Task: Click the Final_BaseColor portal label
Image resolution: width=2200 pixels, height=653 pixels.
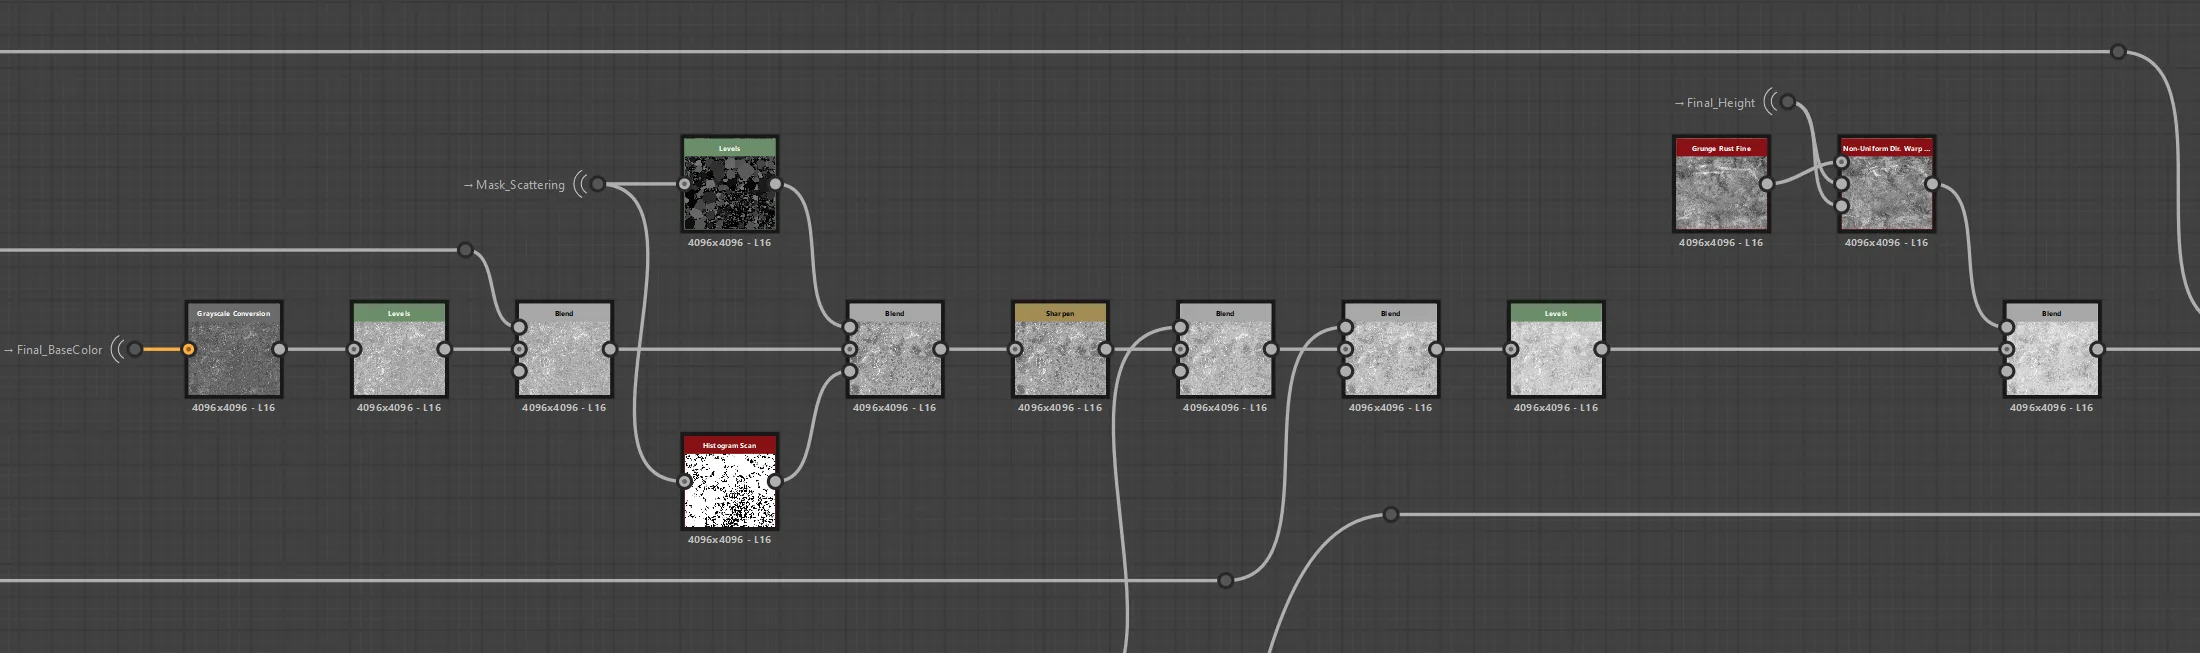Action: (60, 350)
